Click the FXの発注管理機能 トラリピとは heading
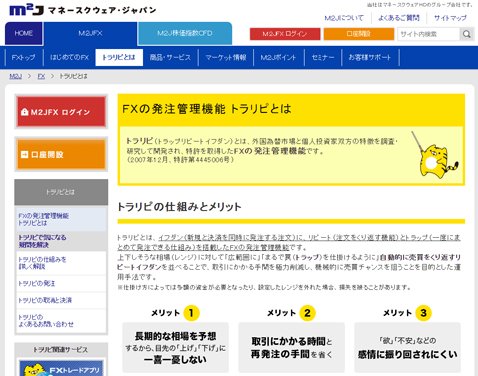This screenshot has height=376, width=478. click(207, 109)
